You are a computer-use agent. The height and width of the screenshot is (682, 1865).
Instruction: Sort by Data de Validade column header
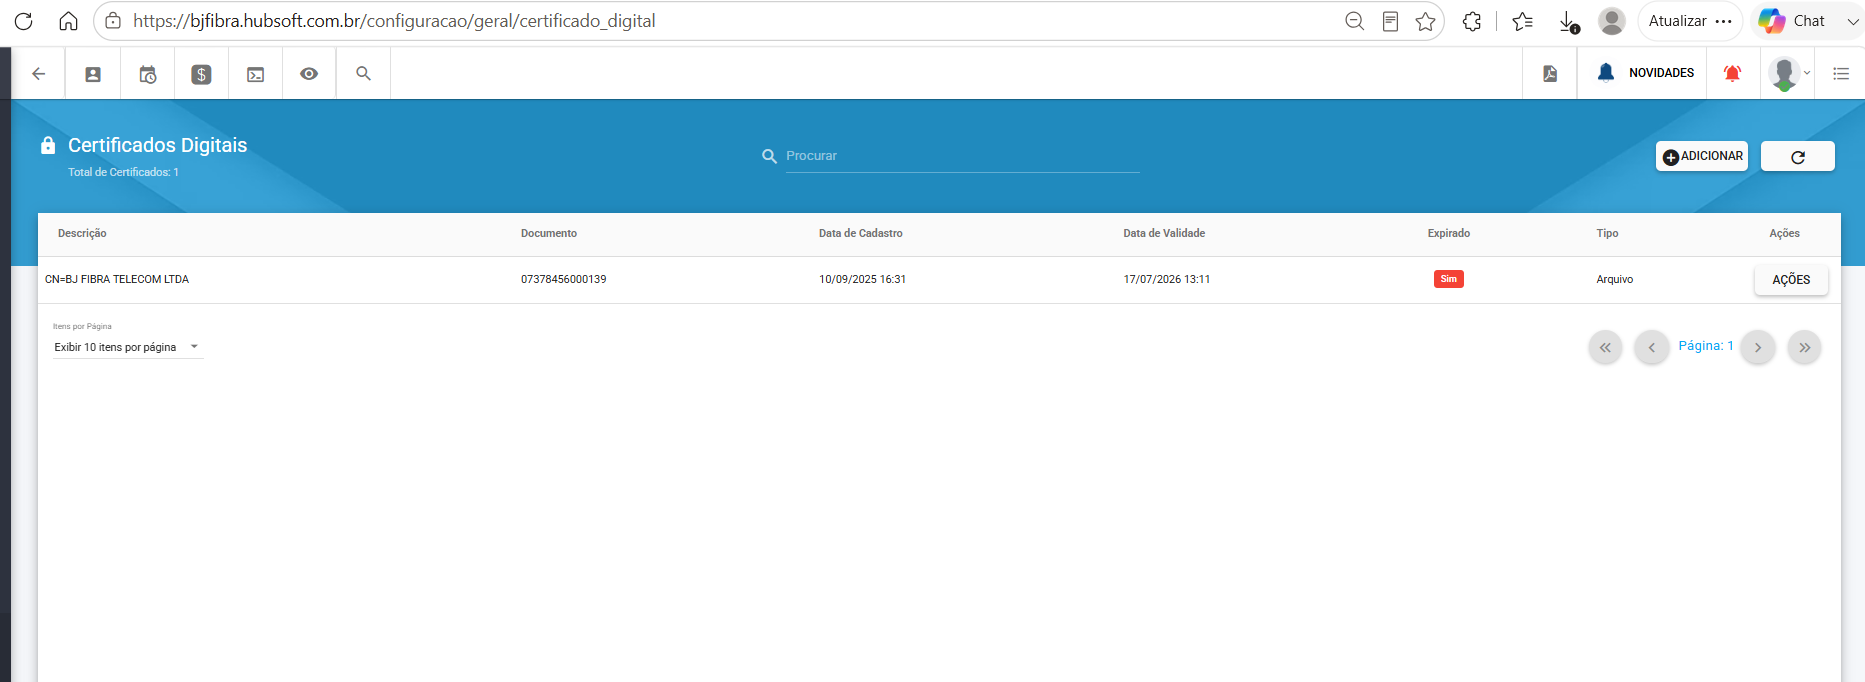click(1164, 233)
